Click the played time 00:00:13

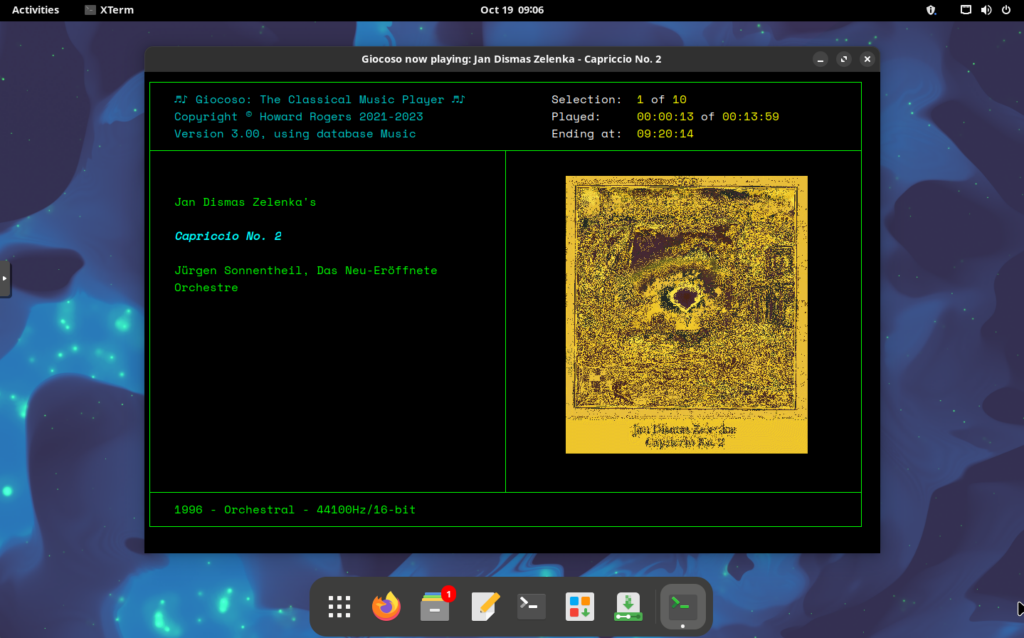click(665, 117)
